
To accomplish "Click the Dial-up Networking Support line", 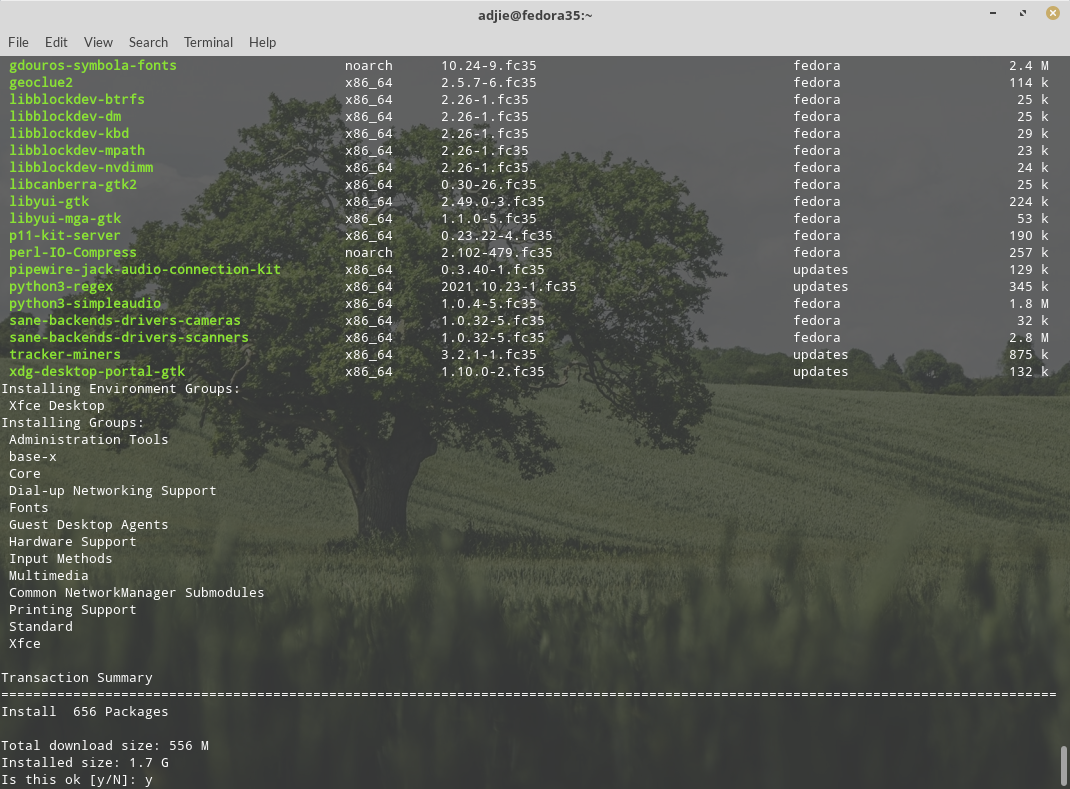I will (x=113, y=491).
